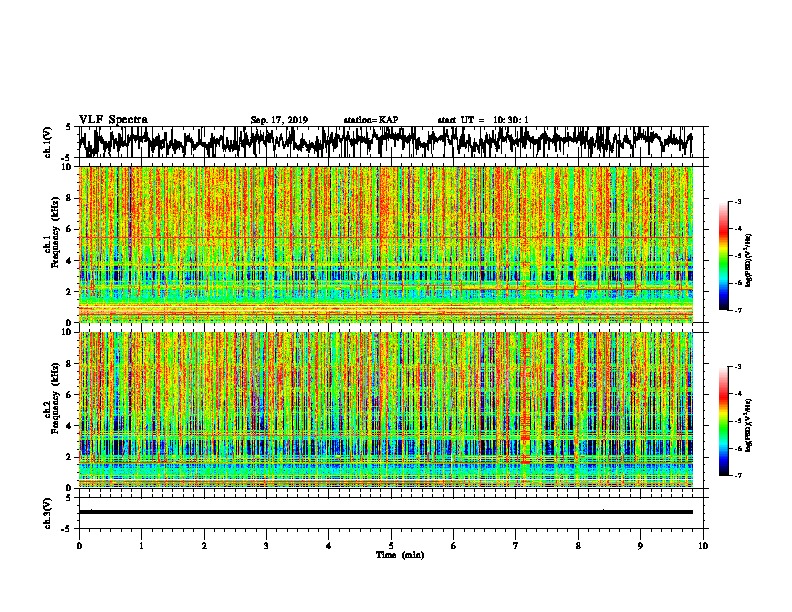The width and height of the screenshot is (792, 612).
Task: Click the ch.1 spectrogram panel
Action: tap(385, 244)
